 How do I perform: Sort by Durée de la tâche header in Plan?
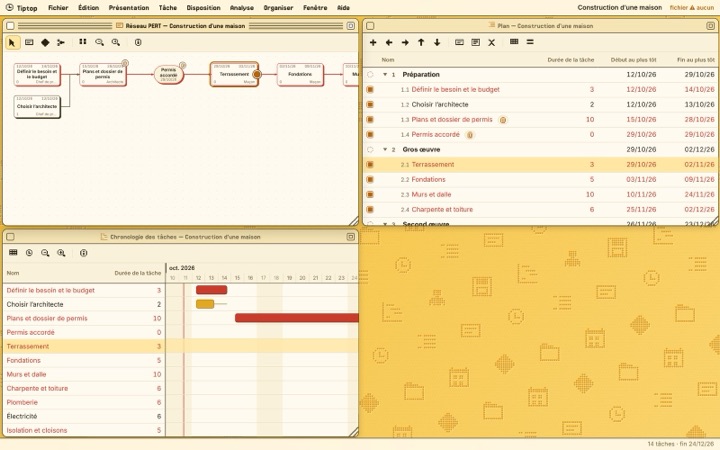571,60
